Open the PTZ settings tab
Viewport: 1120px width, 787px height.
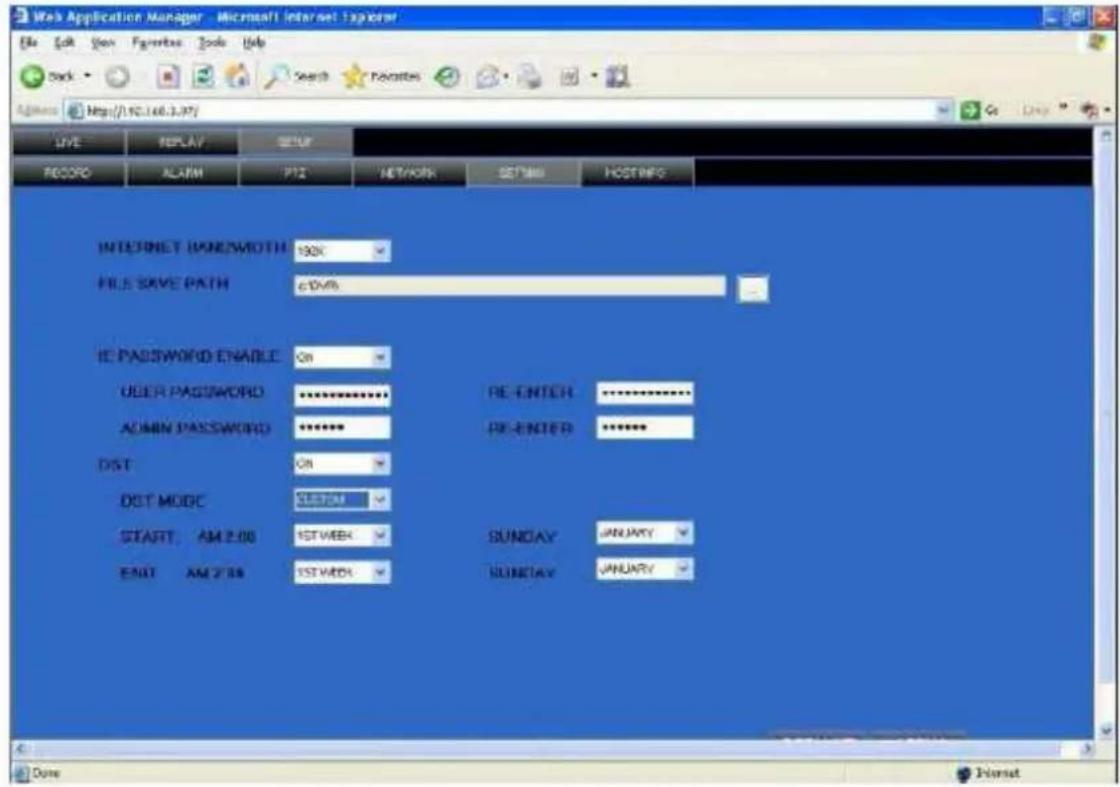pyautogui.click(x=296, y=173)
